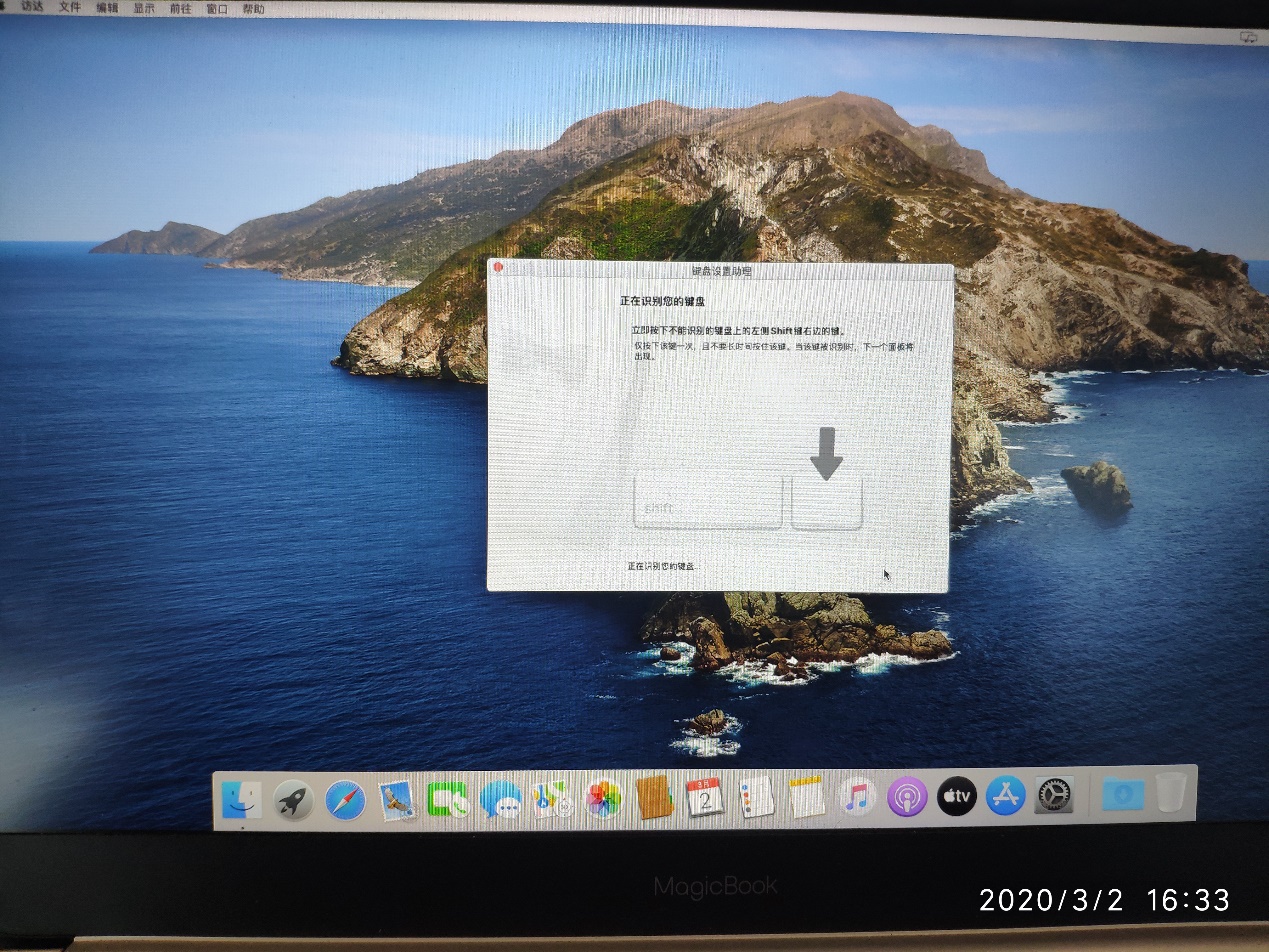Open the Mail app in dock
Screen dimensions: 1269x952
coord(397,800)
